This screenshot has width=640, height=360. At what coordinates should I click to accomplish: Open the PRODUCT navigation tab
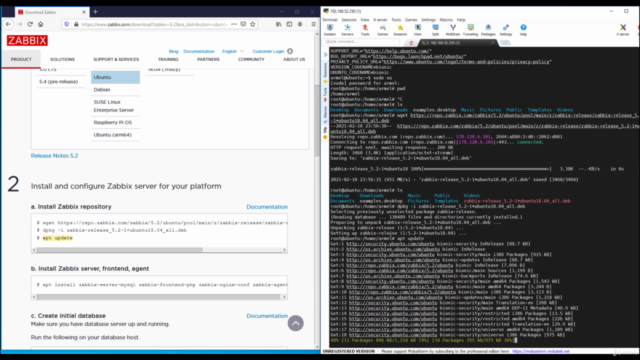click(21, 60)
